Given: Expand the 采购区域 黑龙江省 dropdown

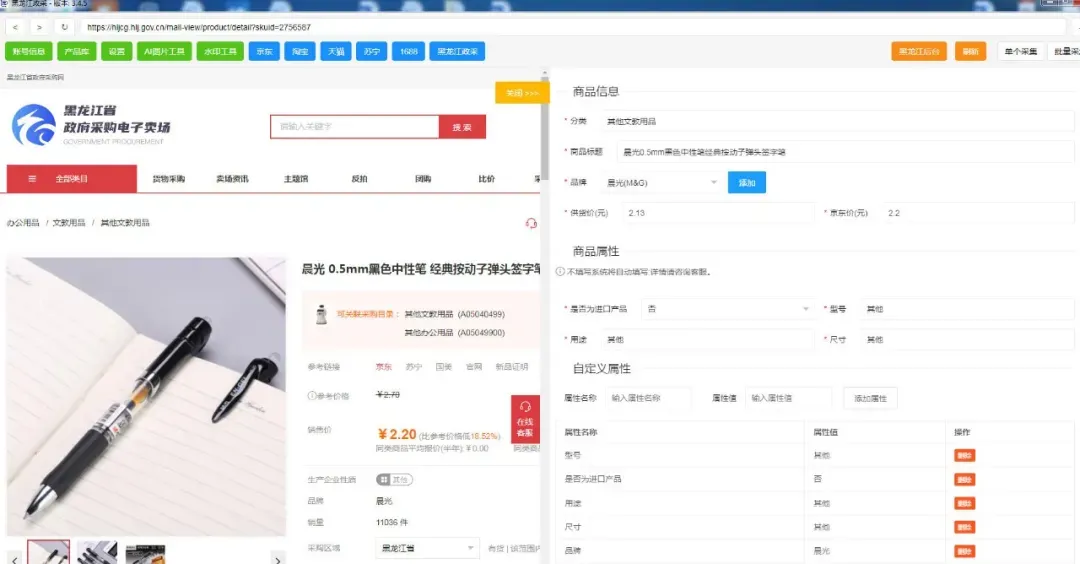Looking at the screenshot, I should 426,548.
